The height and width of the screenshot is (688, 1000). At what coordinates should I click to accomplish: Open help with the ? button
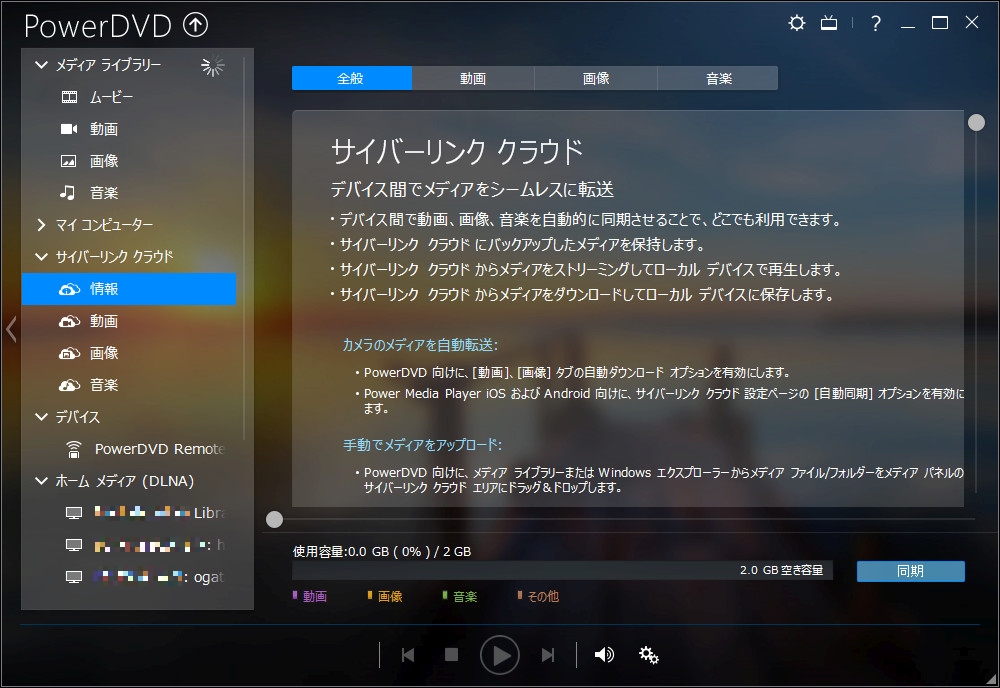pyautogui.click(x=874, y=22)
